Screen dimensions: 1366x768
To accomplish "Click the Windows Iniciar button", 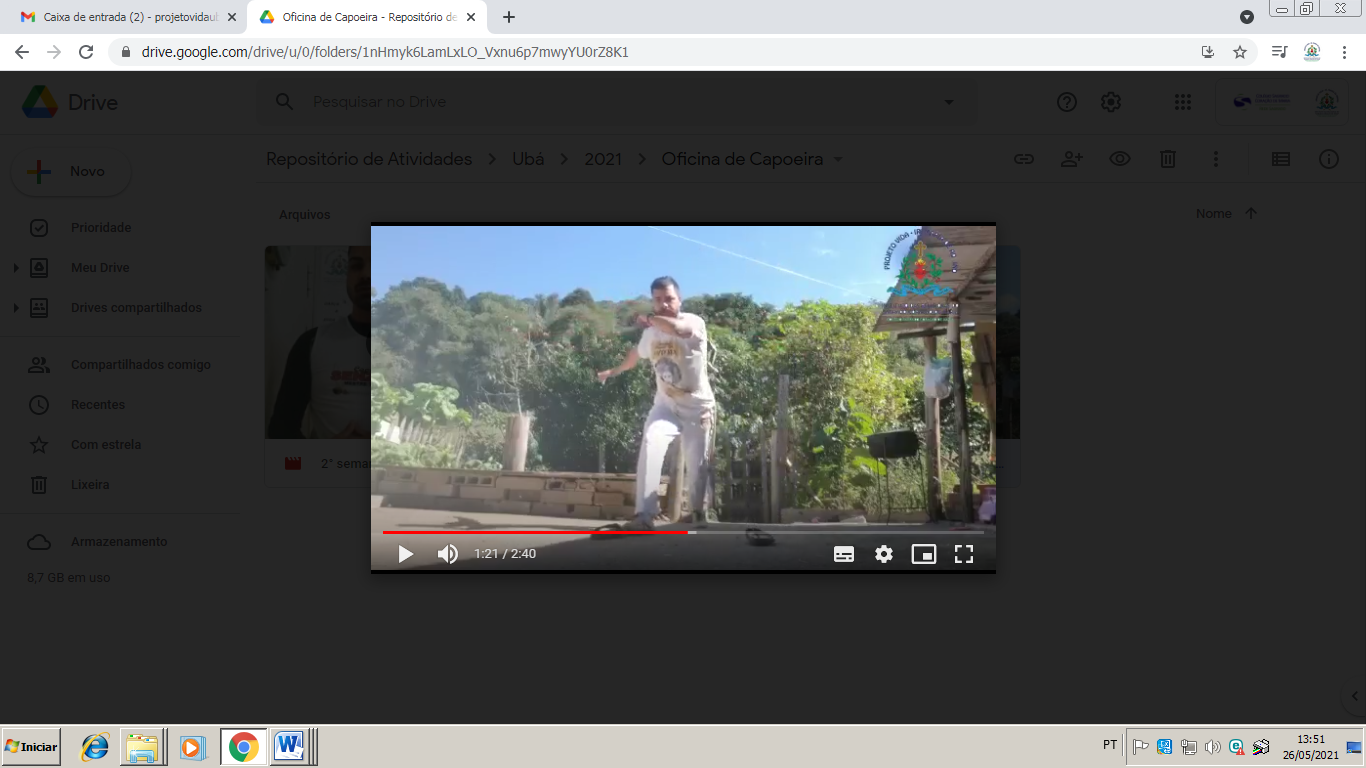I will (31, 747).
